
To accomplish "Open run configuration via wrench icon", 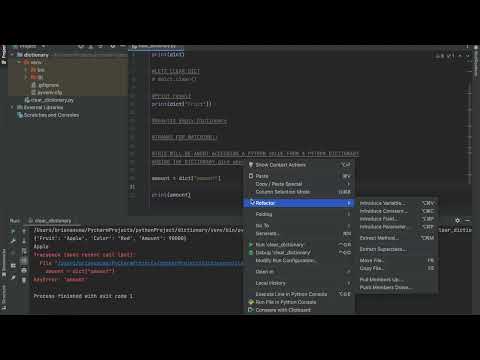I will pos(13,241).
